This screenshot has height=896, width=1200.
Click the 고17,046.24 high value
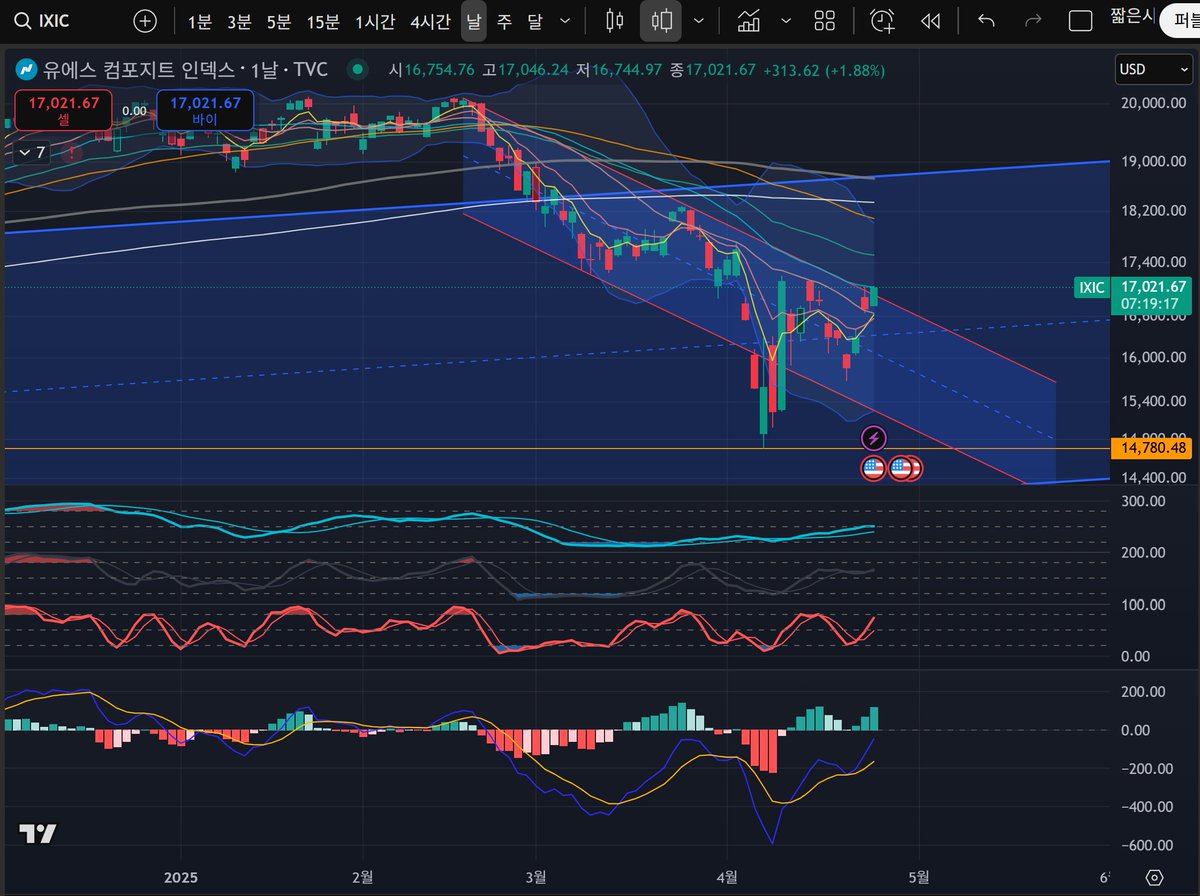(525, 70)
